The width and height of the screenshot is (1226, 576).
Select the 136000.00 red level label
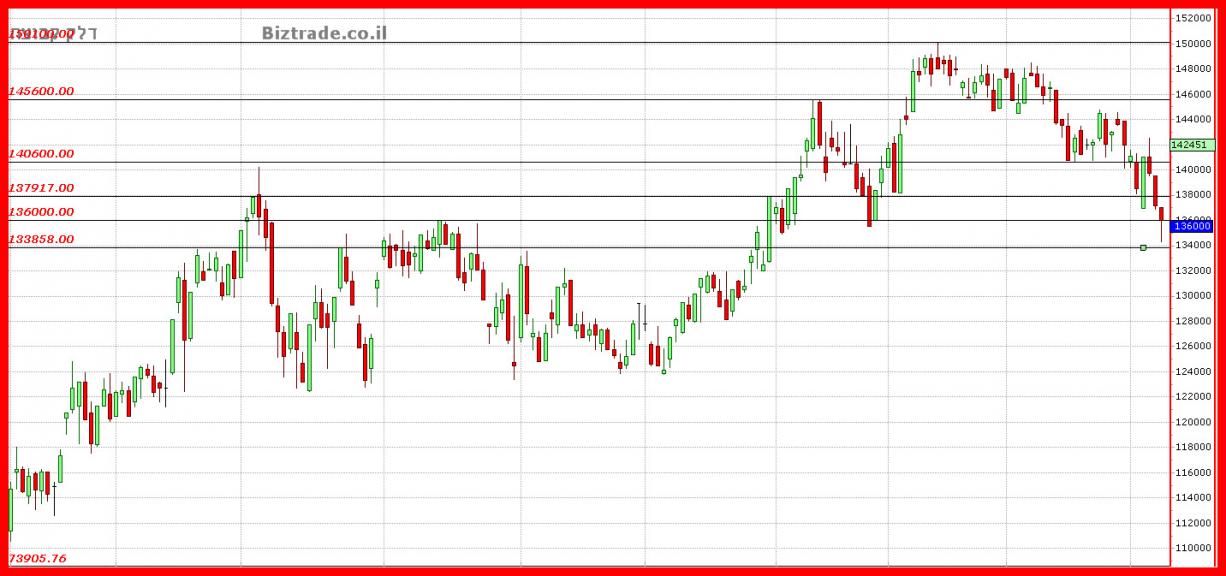(42, 212)
